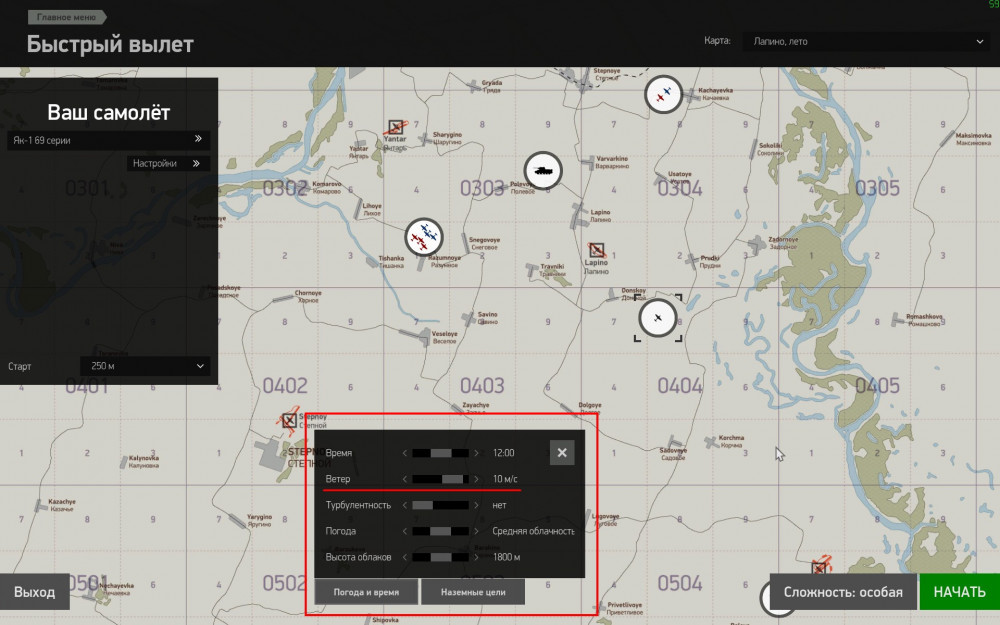Click the 10 м/с wind value
The width and height of the screenshot is (1000, 625).
click(505, 479)
